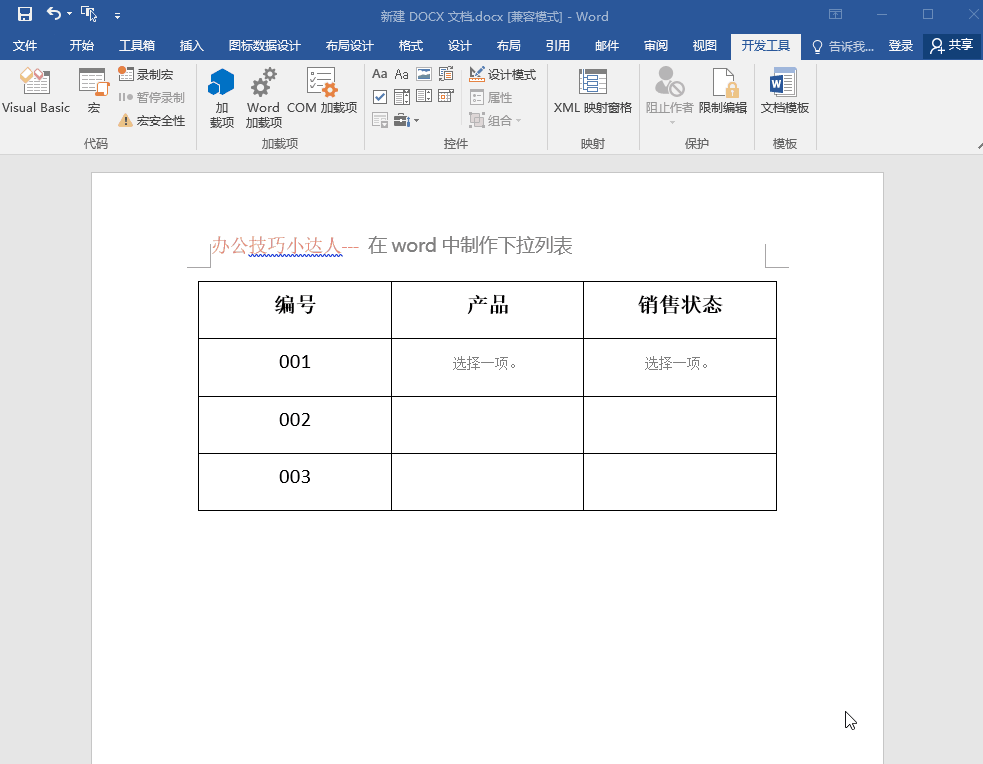Image resolution: width=983 pixels, height=764 pixels.
Task: Open 限制编辑 restrict editing pane
Action: tap(723, 92)
